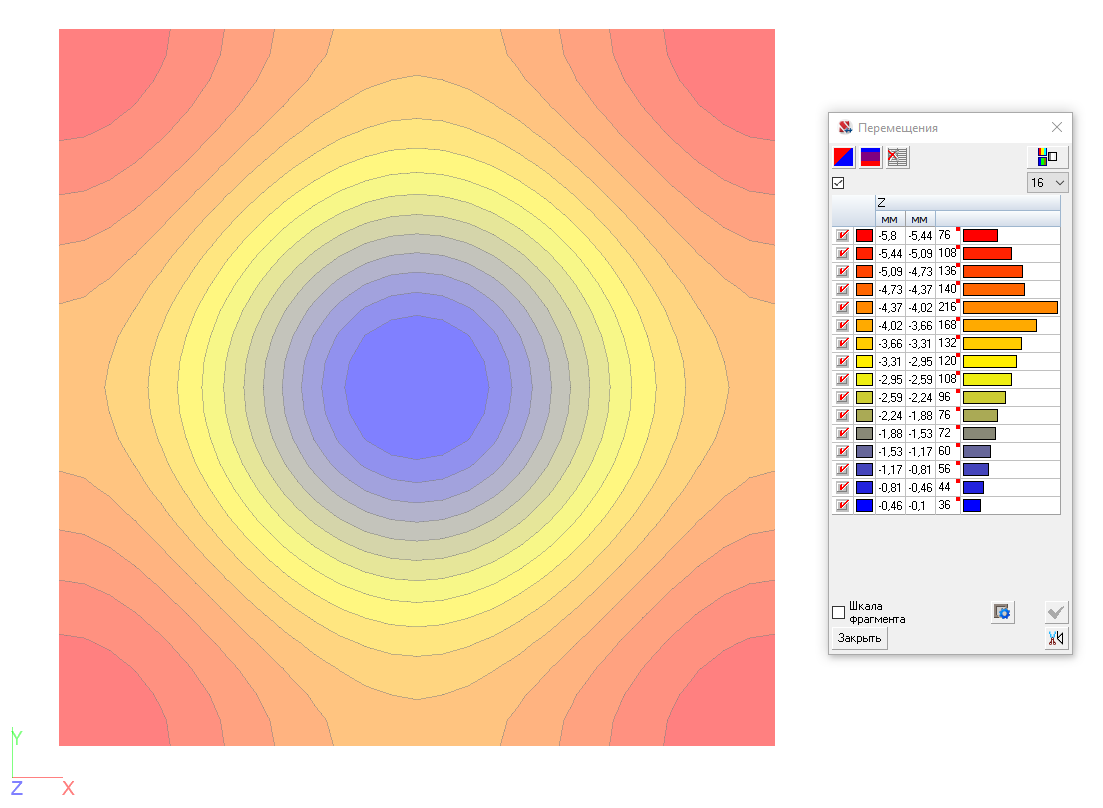The width and height of the screenshot is (1103, 808).
Task: Click the count value 36
Action: [x=944, y=505]
